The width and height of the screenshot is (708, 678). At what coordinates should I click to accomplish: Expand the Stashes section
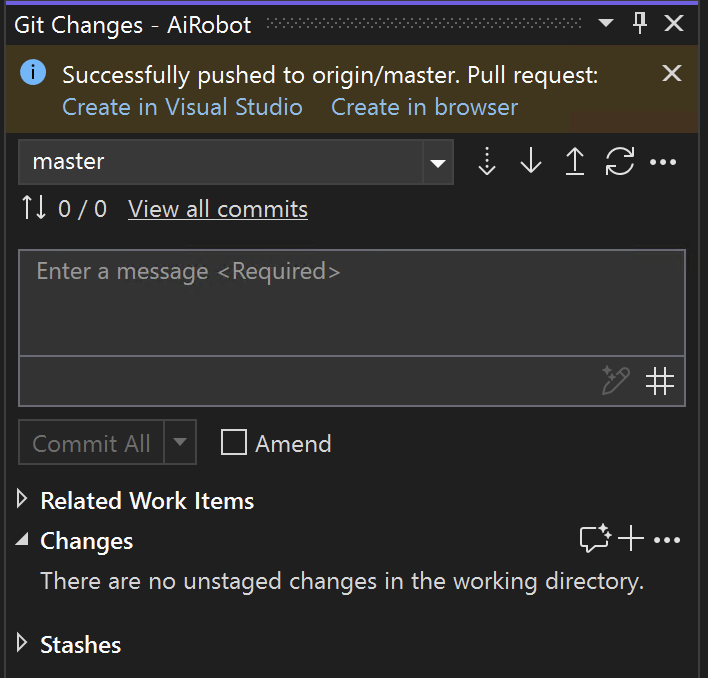(x=21, y=643)
